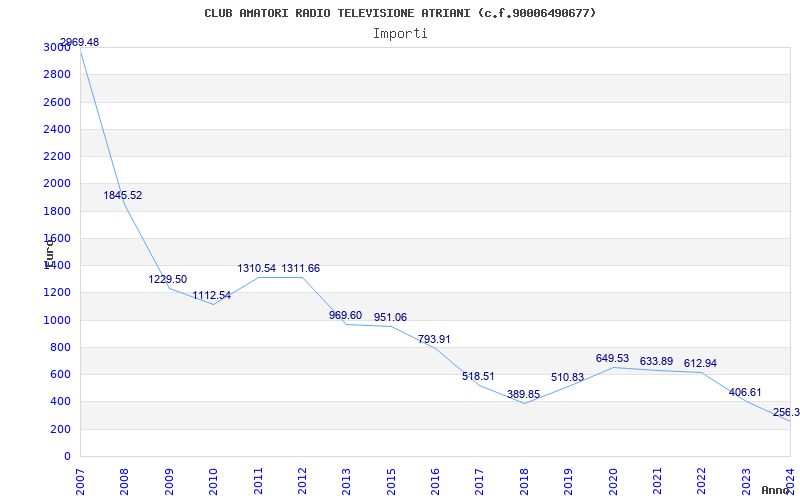
Task: Select the data label 518.51
Action: 479,377
